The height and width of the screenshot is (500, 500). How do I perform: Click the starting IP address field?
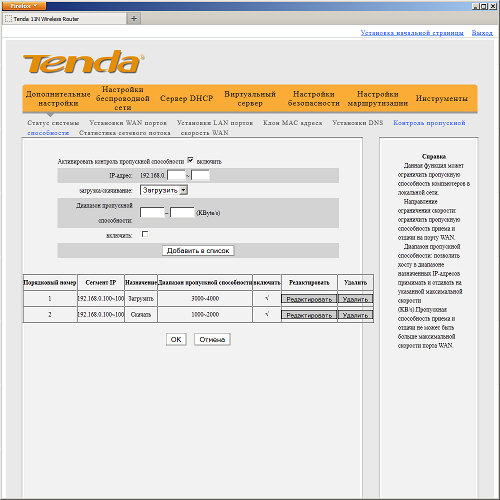pyautogui.click(x=176, y=175)
